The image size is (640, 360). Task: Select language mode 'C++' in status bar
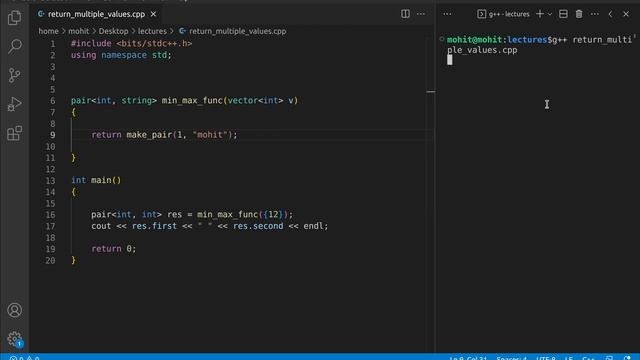coord(588,358)
